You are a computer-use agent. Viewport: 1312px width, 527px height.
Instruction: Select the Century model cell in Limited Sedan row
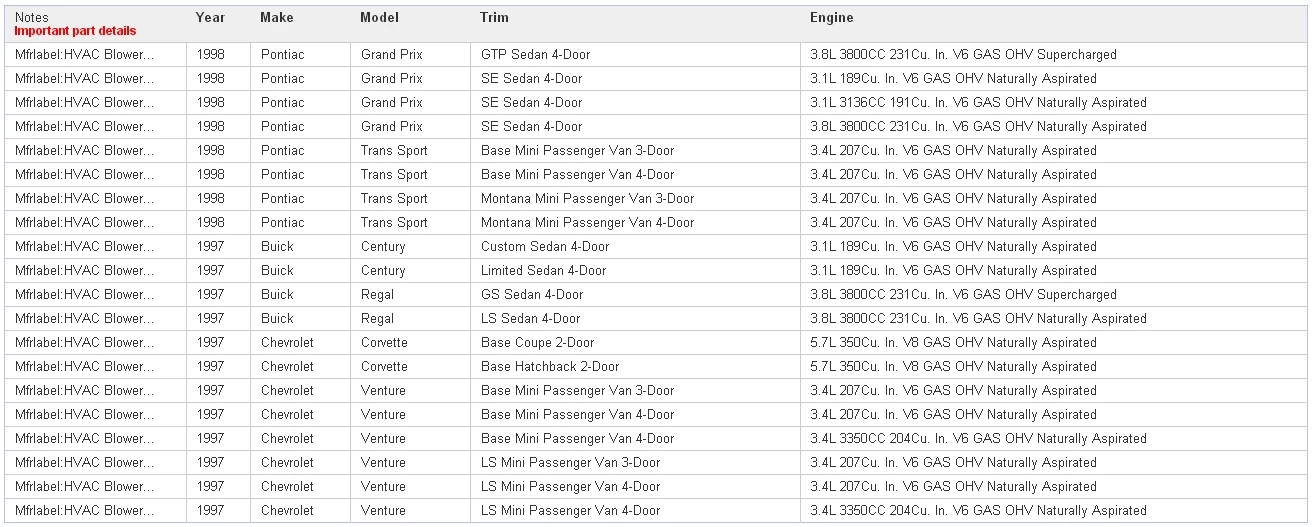[383, 271]
